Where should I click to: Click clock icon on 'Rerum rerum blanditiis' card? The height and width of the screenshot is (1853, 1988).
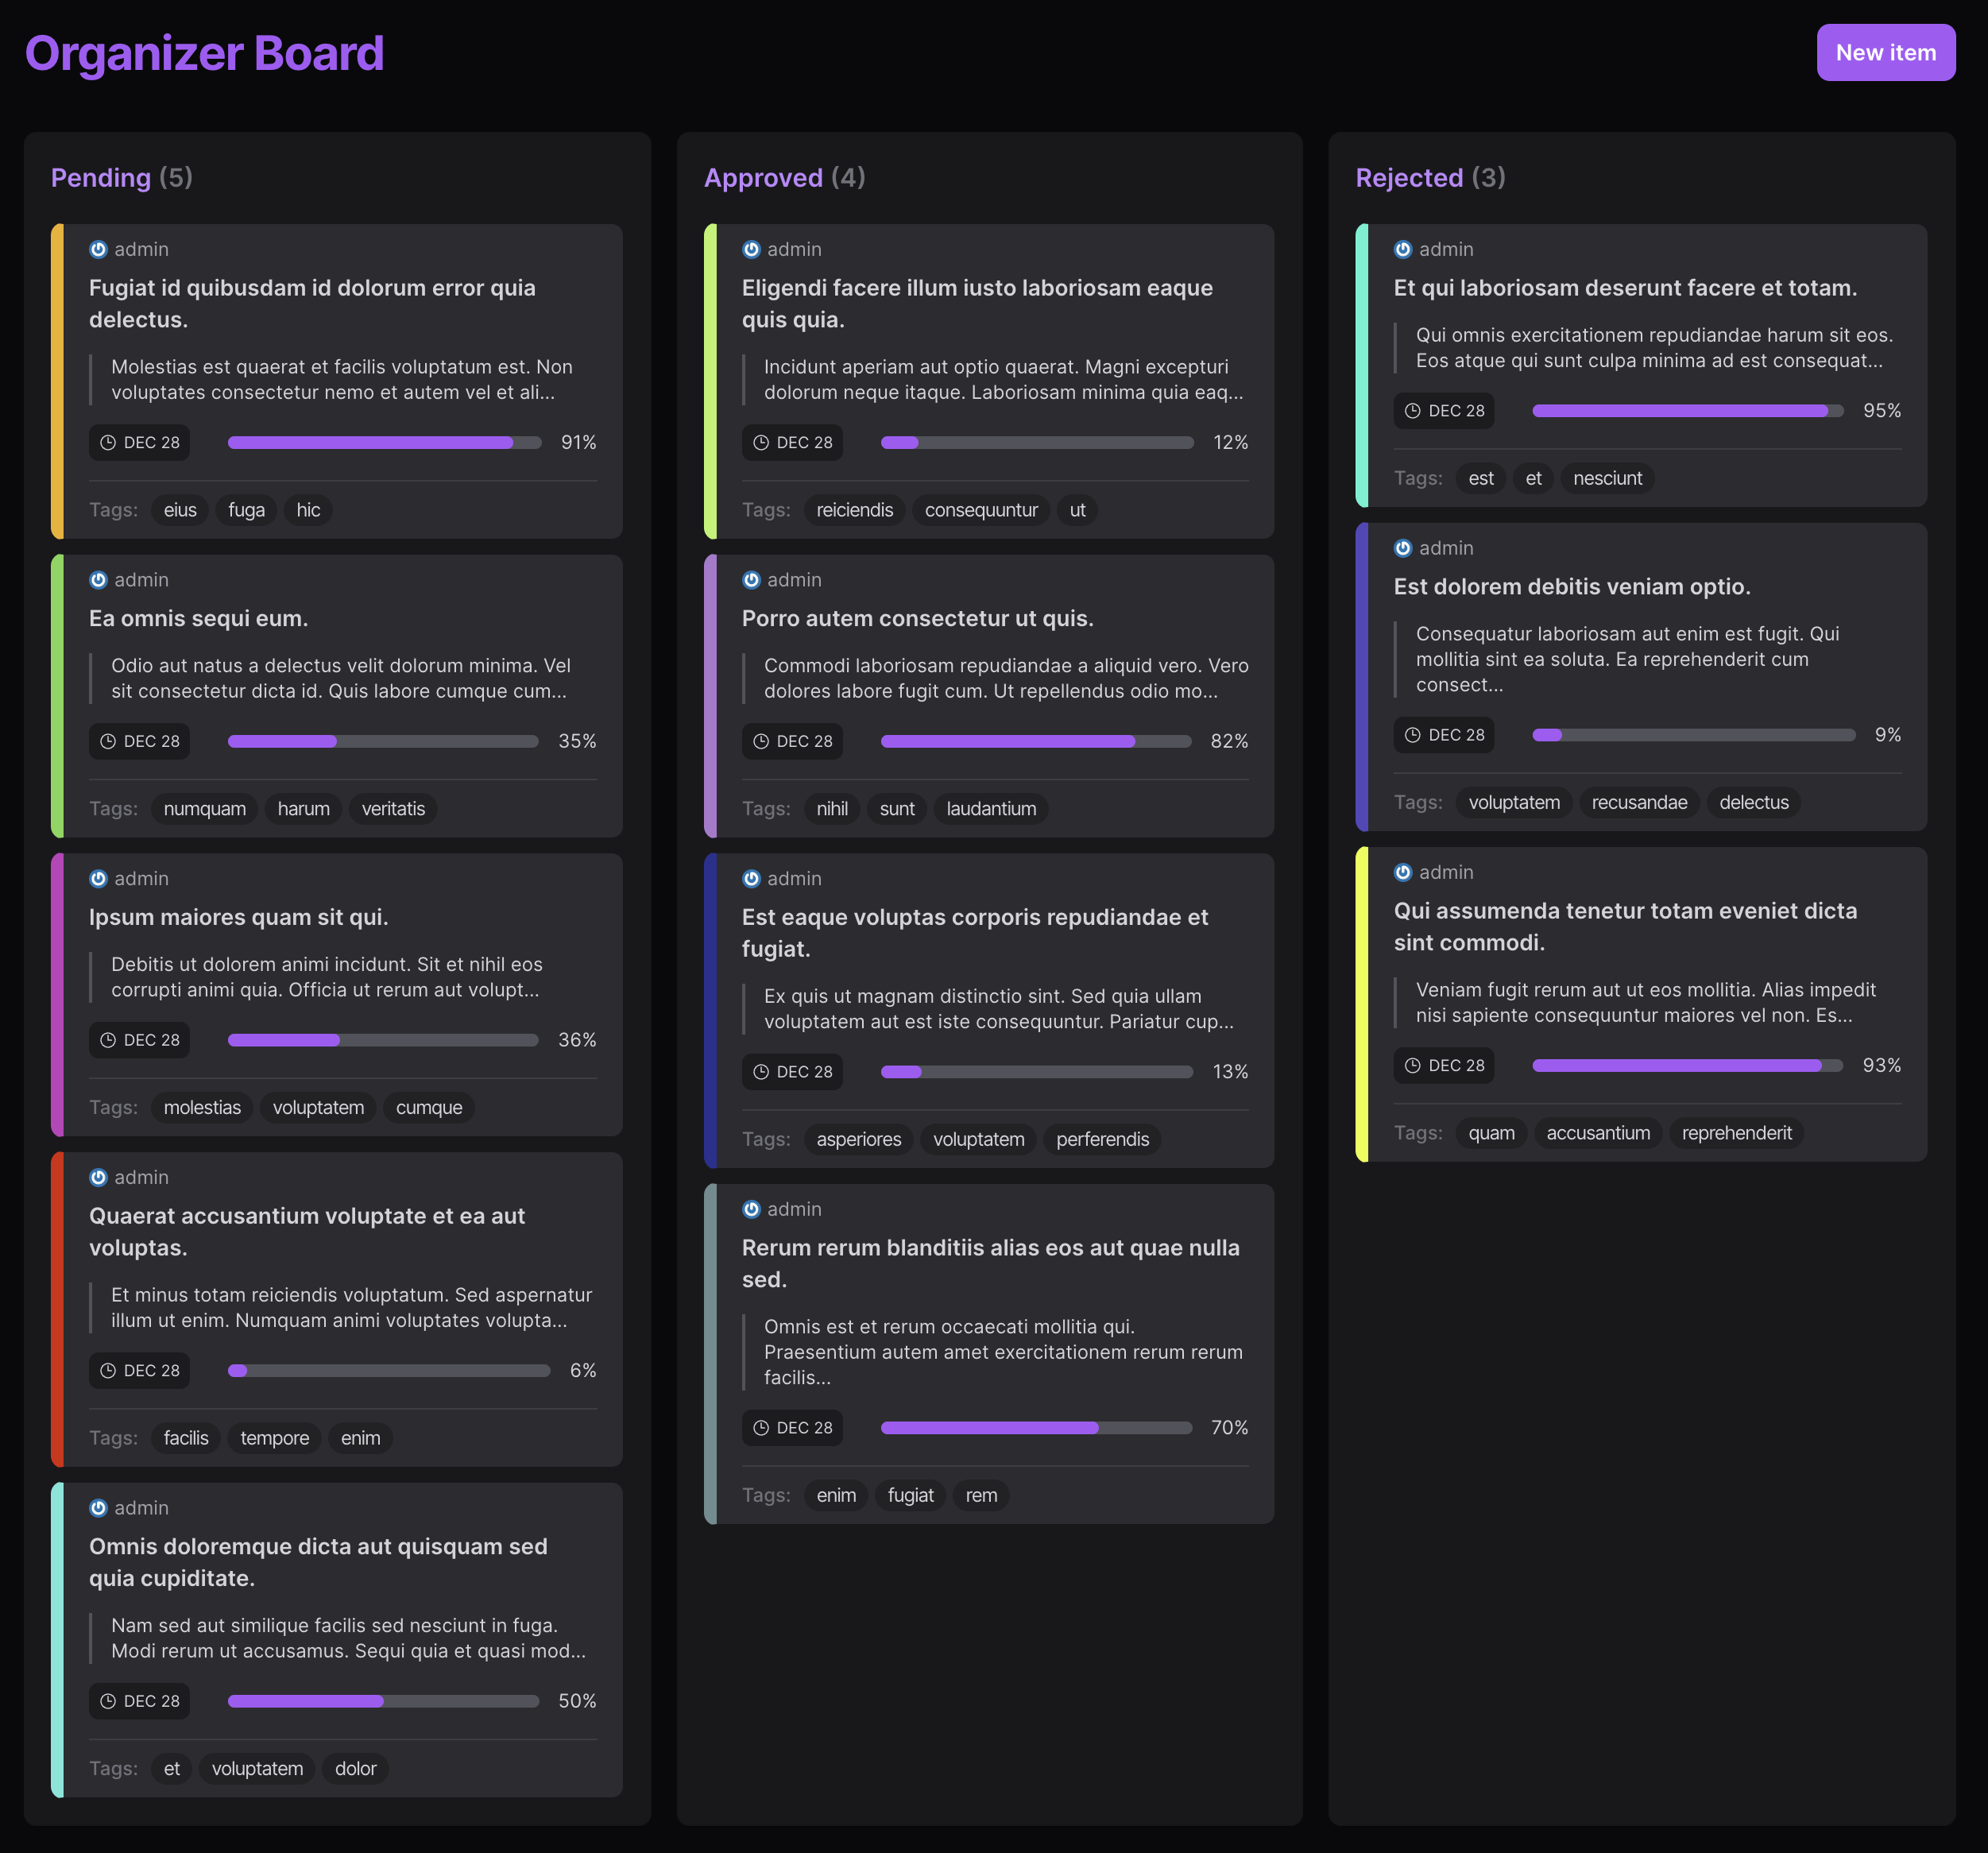[x=761, y=1428]
